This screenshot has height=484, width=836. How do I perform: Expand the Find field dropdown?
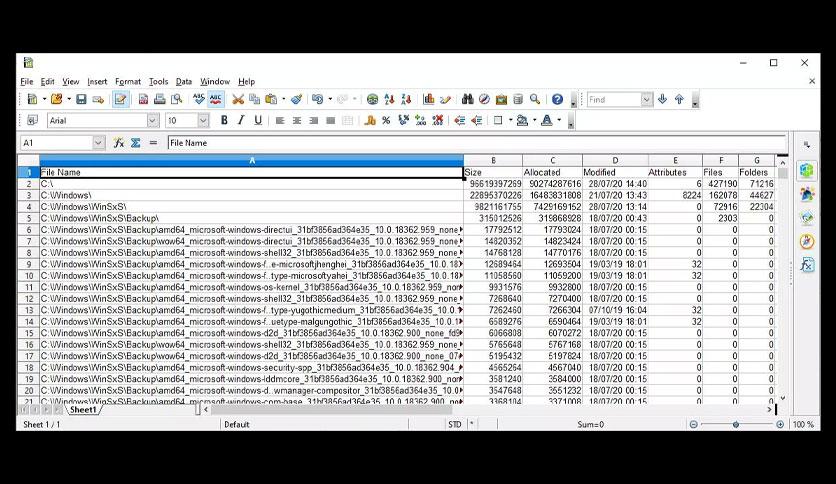click(x=647, y=100)
